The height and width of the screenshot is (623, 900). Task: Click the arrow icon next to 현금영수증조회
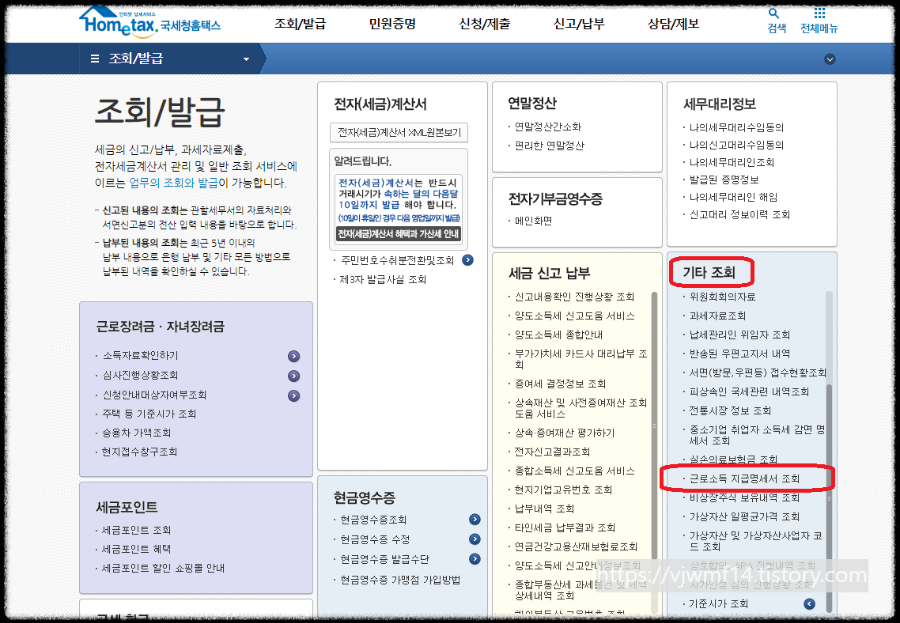pyautogui.click(x=475, y=518)
